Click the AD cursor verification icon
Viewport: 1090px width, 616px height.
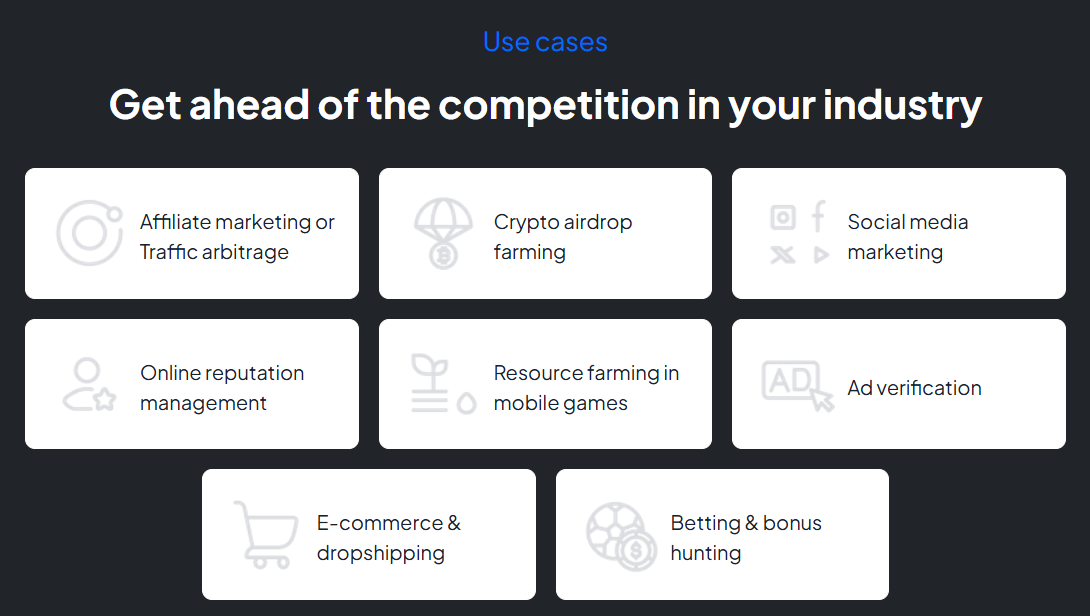coord(798,386)
